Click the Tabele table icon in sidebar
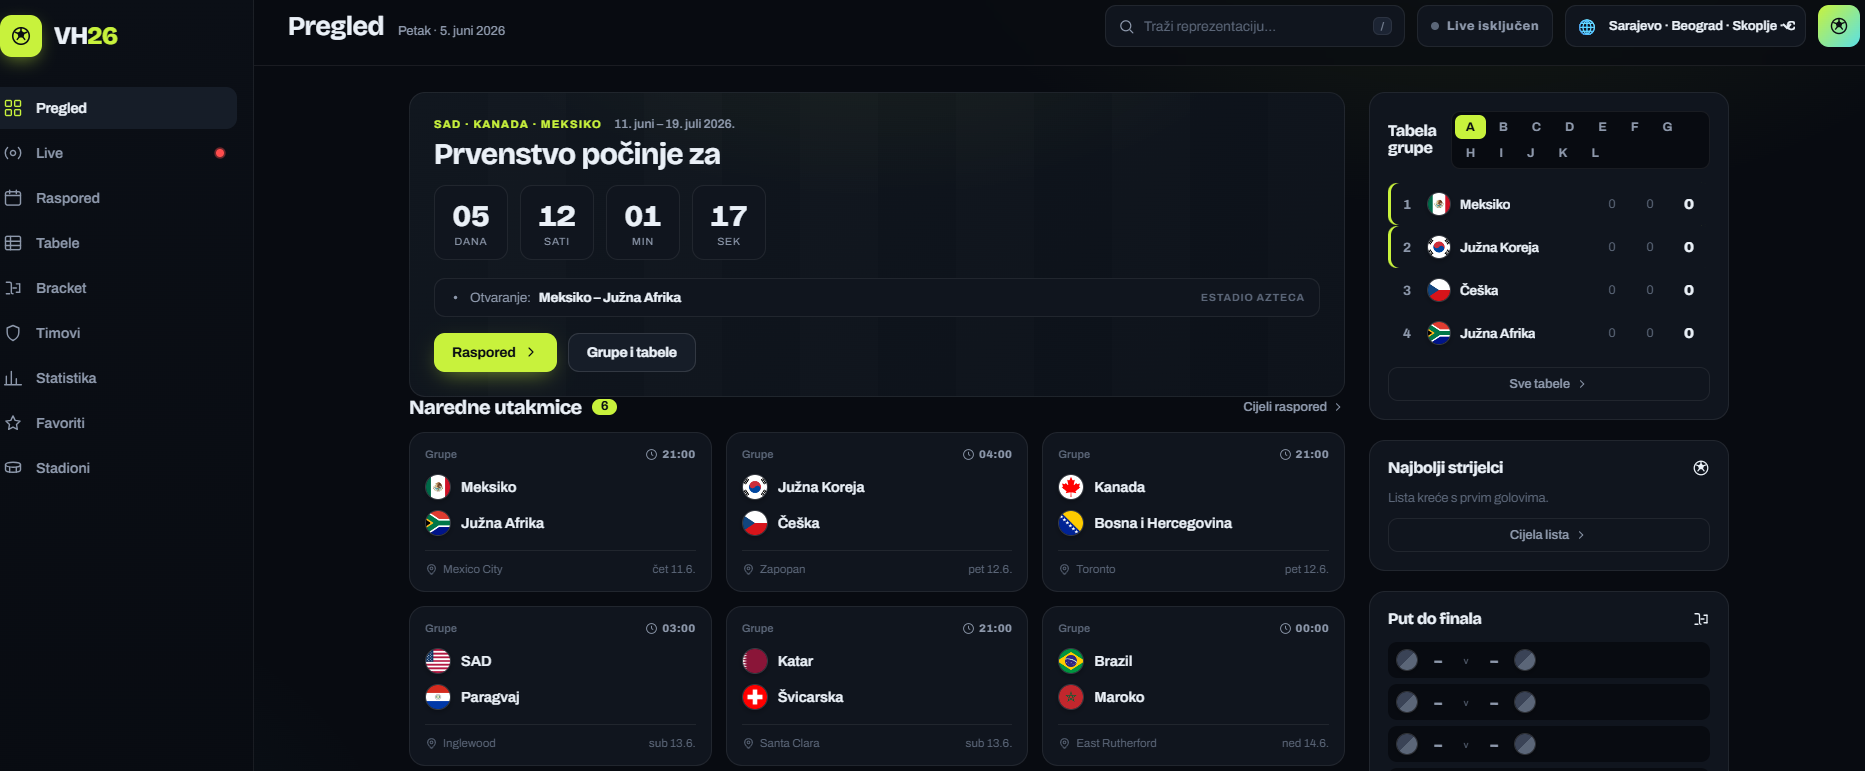 [x=13, y=243]
